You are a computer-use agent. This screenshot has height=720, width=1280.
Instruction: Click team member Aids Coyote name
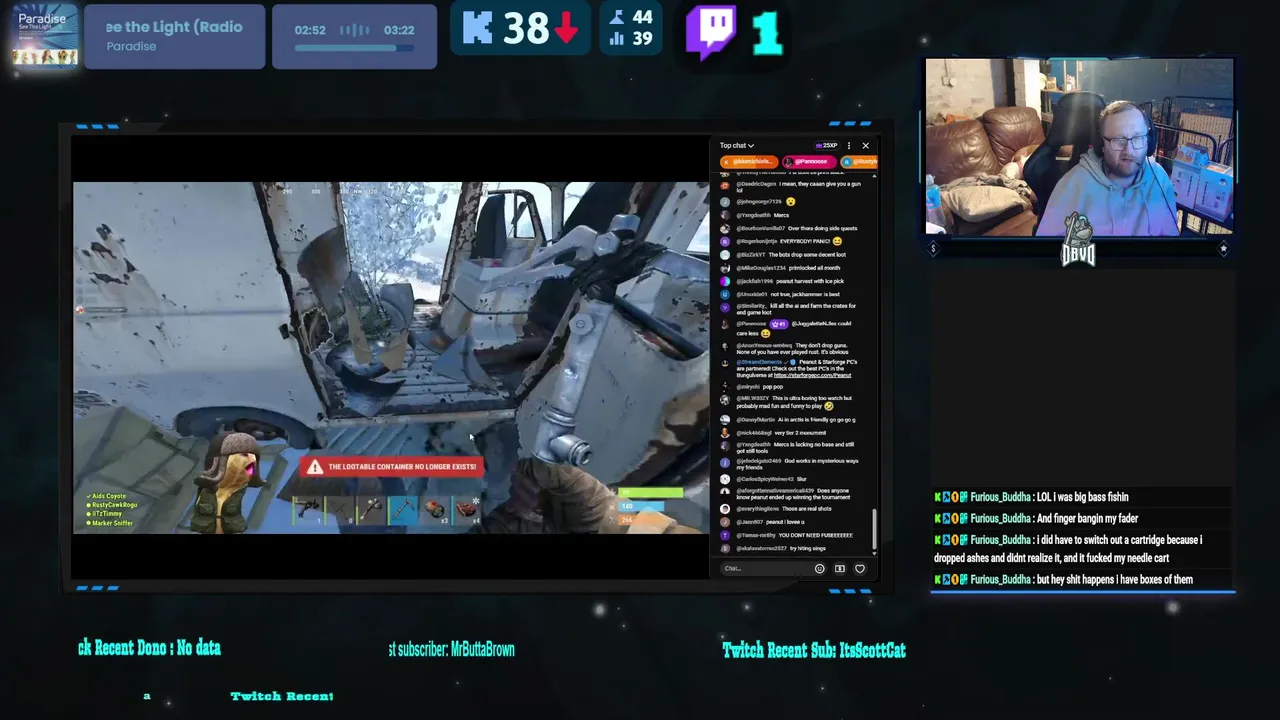coord(108,497)
